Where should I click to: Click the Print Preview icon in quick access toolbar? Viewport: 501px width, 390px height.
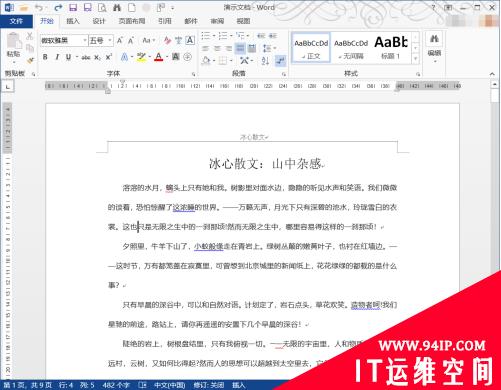[102, 7]
